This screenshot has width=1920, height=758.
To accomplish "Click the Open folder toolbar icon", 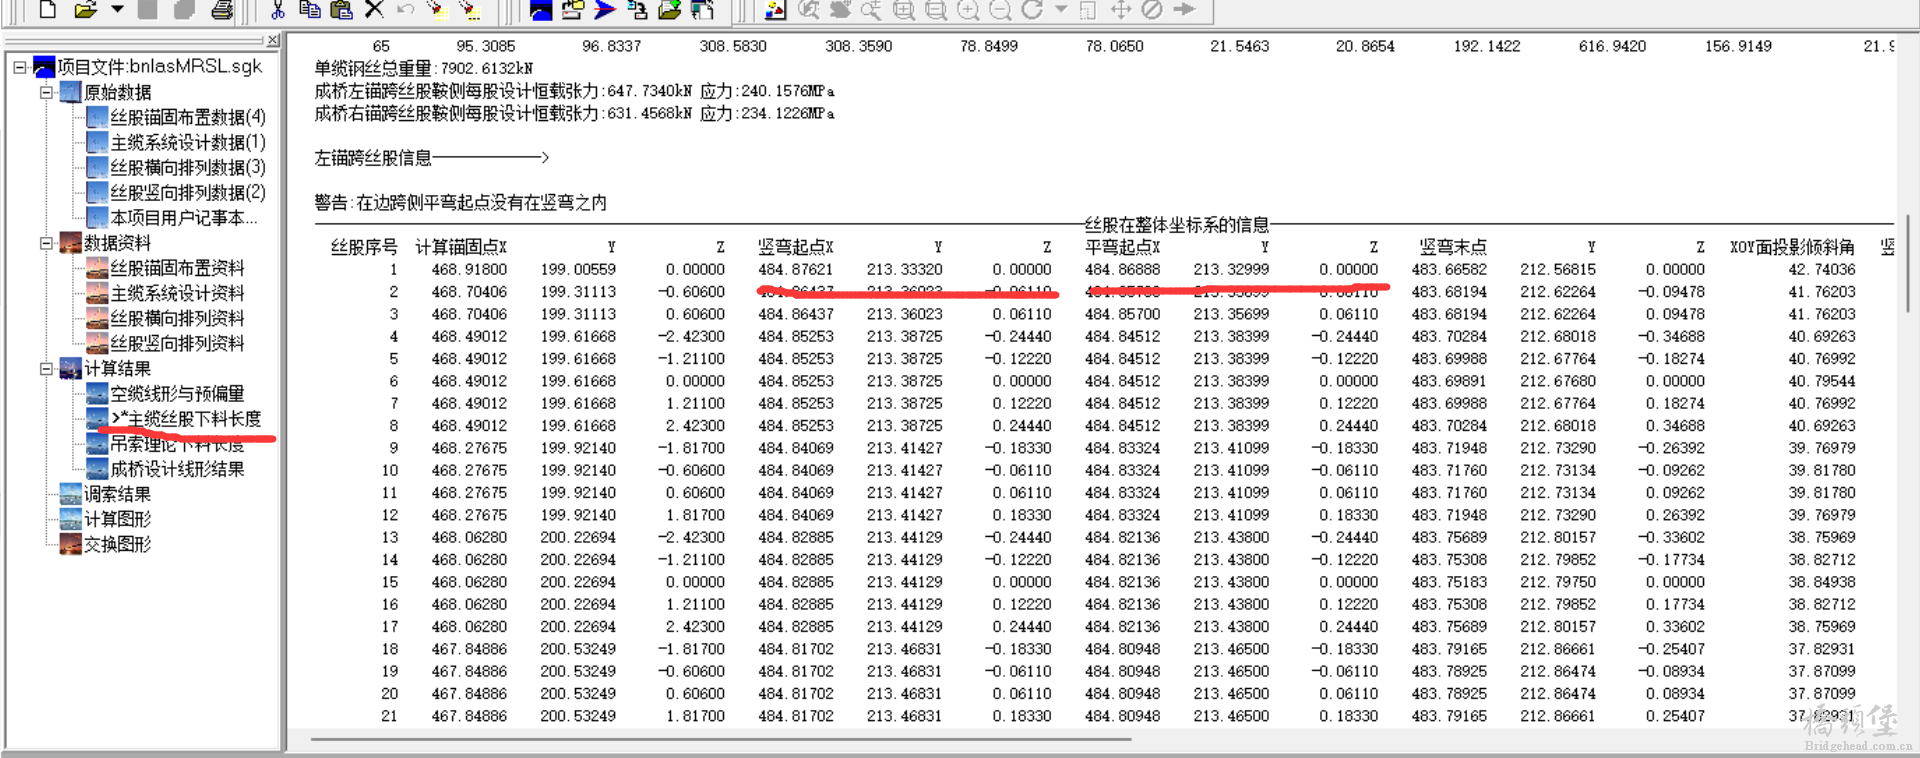I will [x=86, y=10].
